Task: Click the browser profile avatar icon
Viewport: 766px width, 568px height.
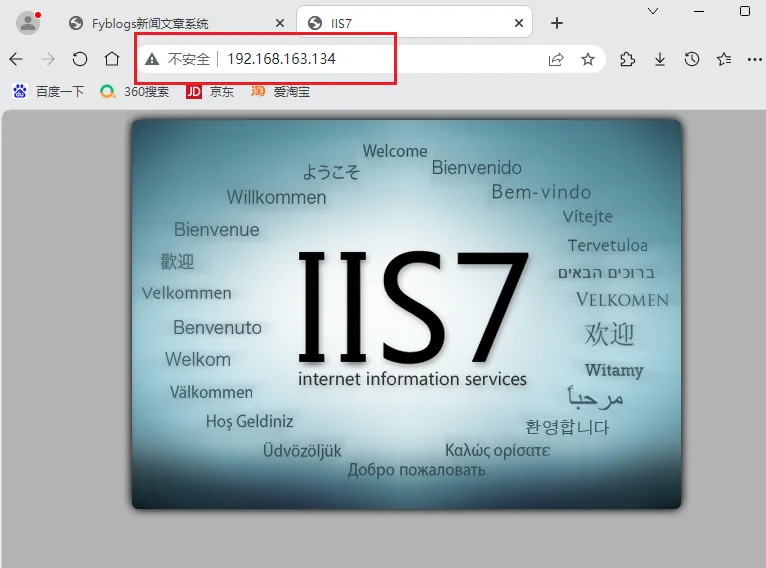Action: (28, 22)
